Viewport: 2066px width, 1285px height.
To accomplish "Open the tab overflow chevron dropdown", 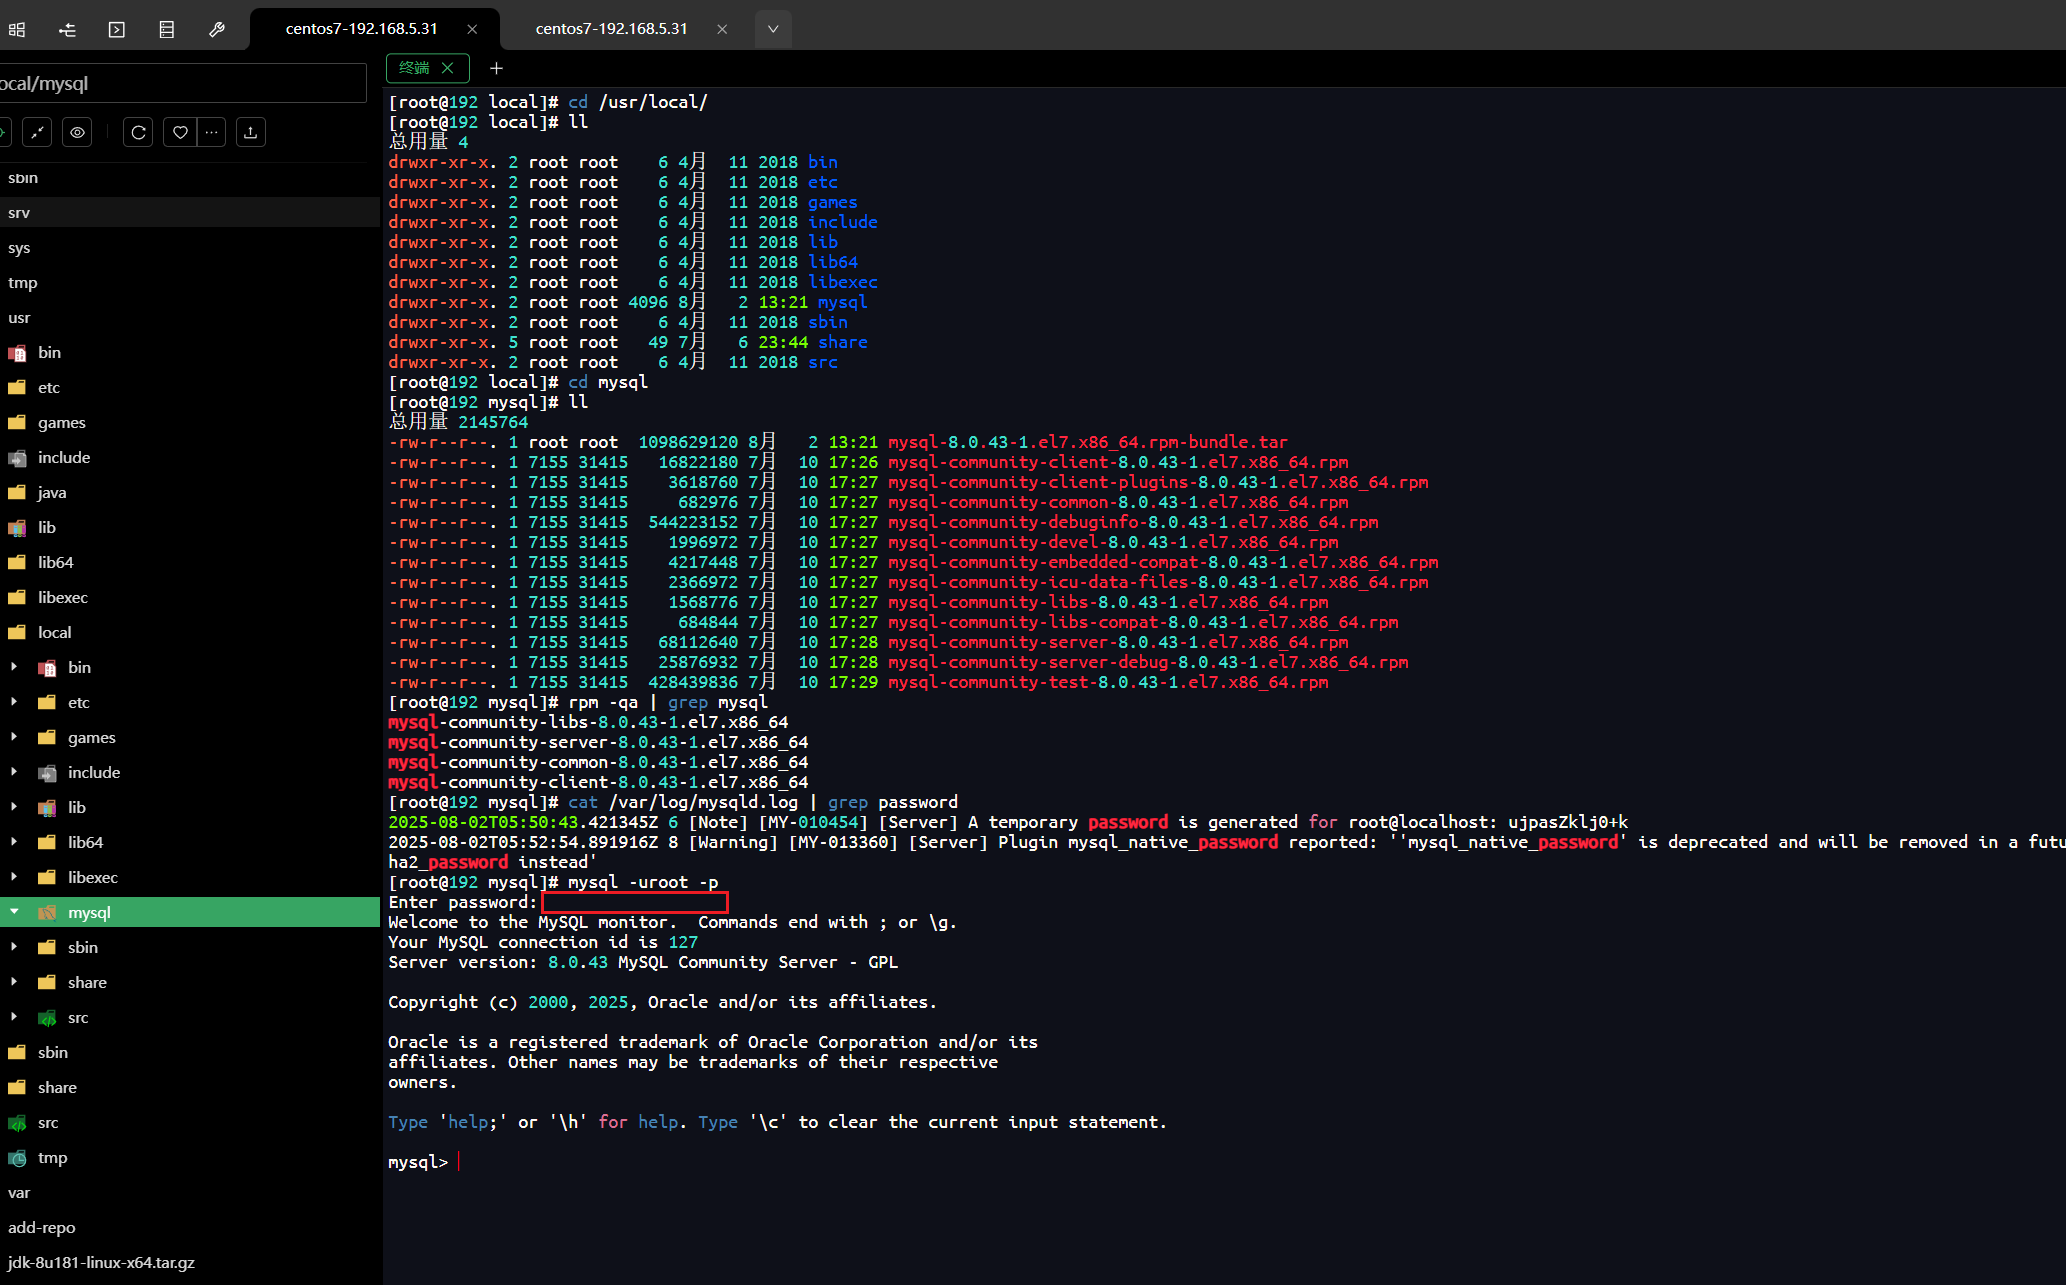I will 772,29.
